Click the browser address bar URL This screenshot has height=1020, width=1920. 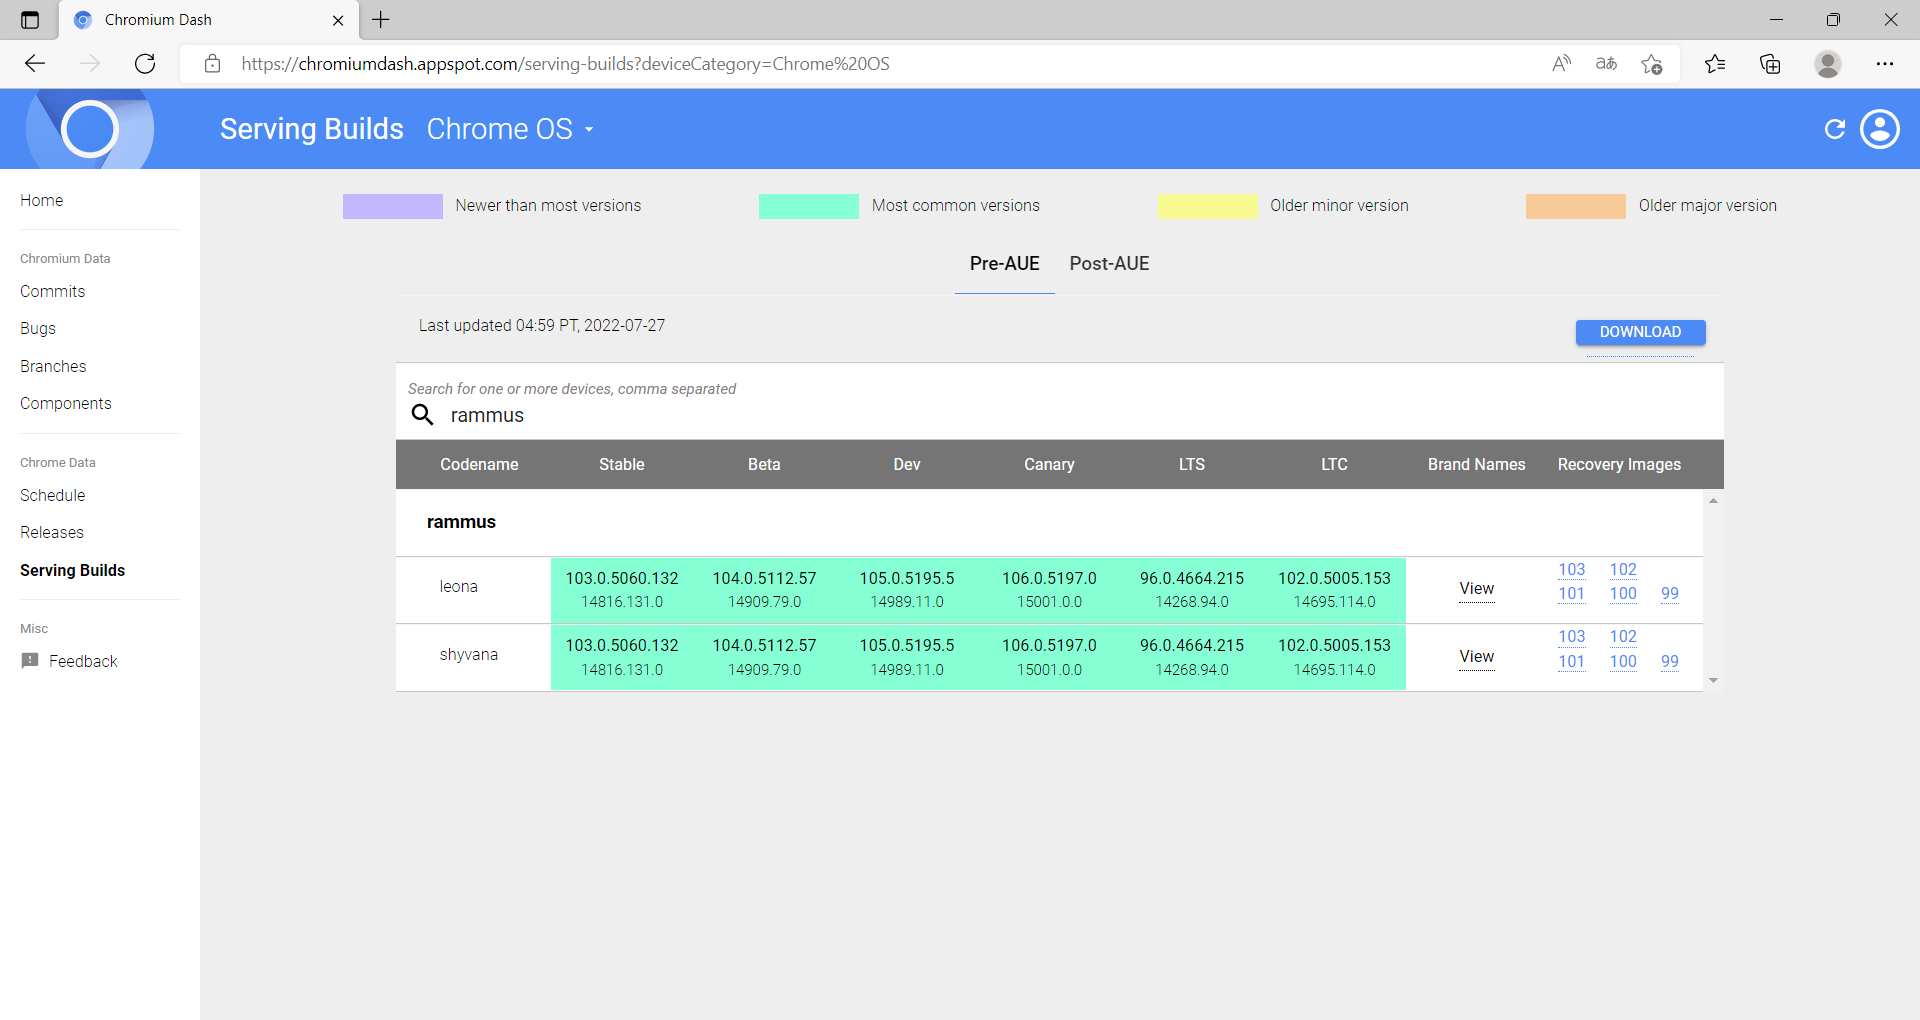pyautogui.click(x=565, y=64)
